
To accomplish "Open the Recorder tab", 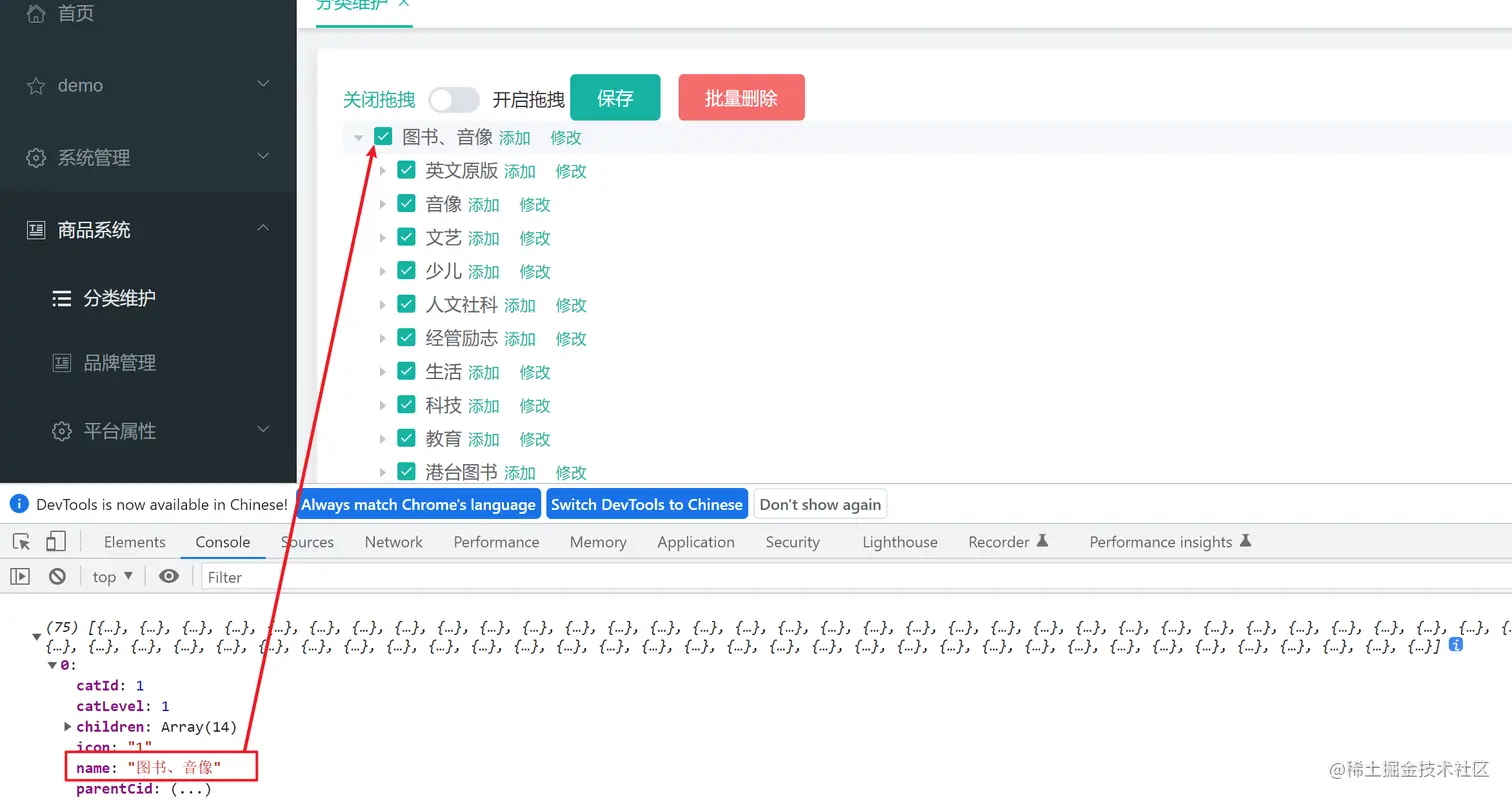I will click(1008, 542).
